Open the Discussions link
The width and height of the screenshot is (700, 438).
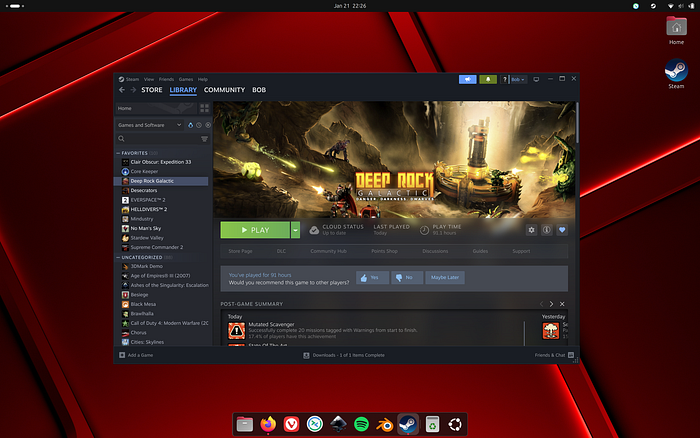click(435, 251)
